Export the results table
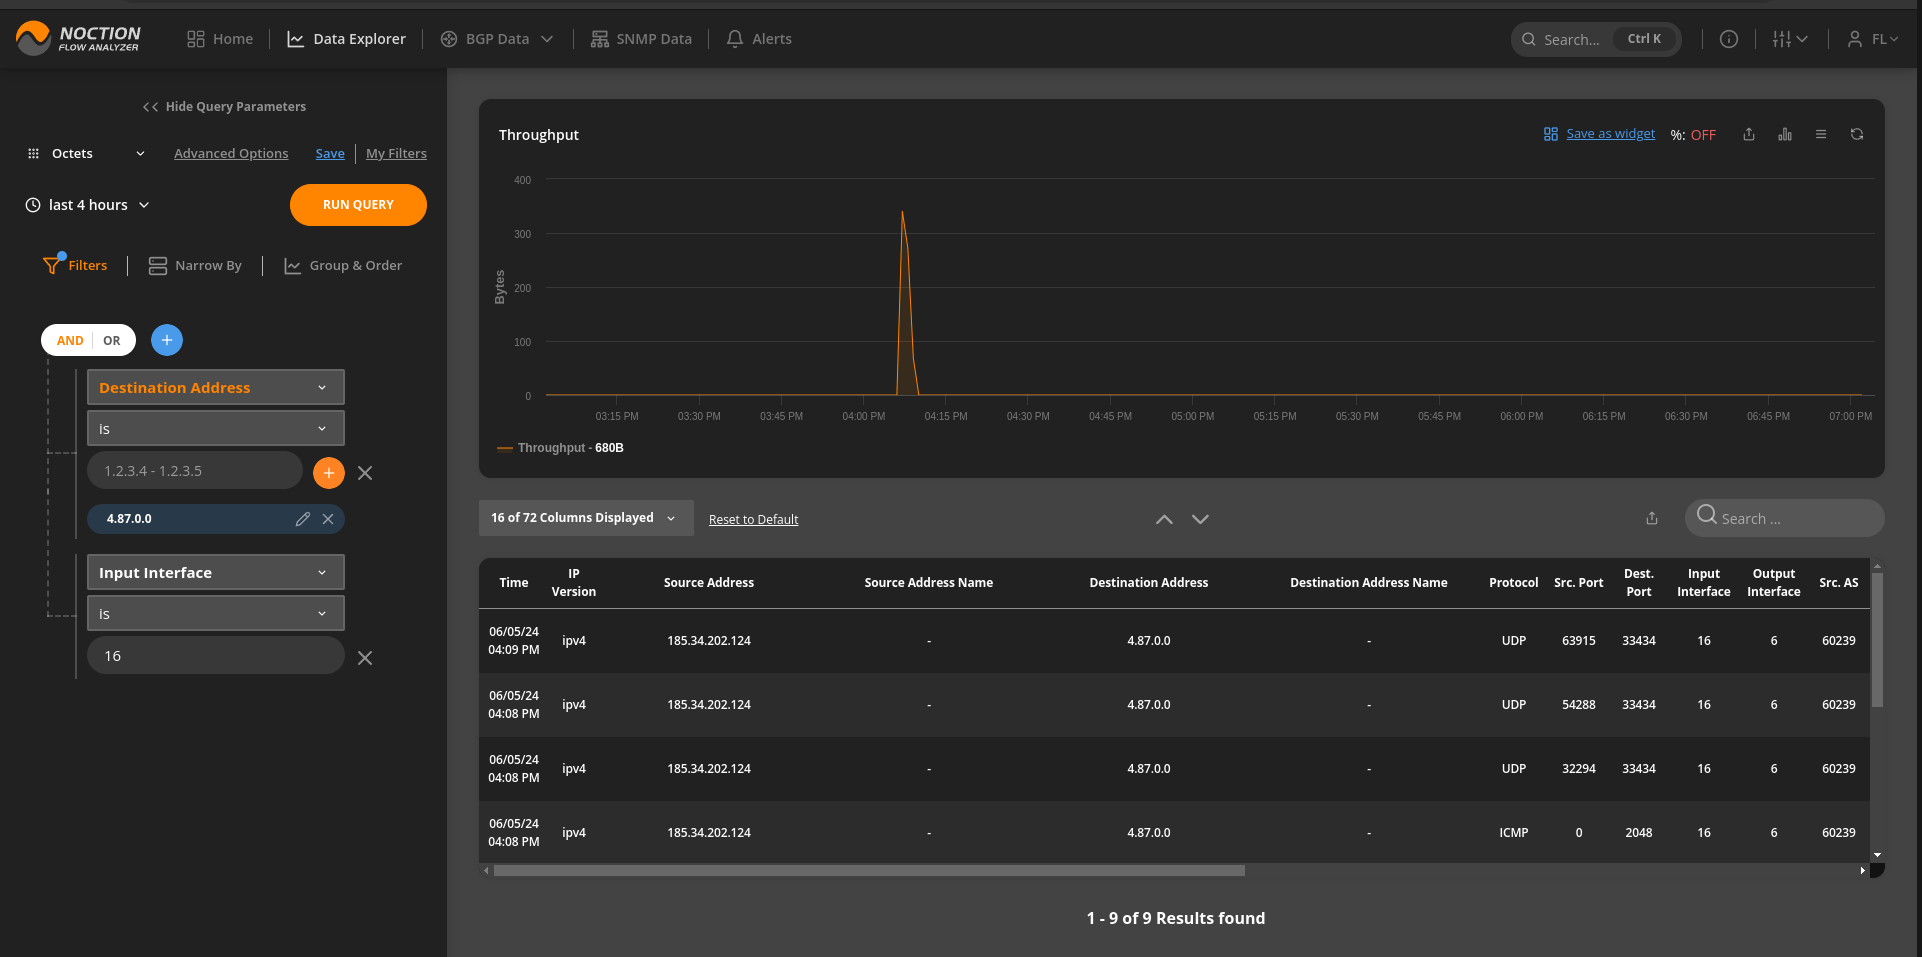This screenshot has width=1922, height=957. [1652, 518]
